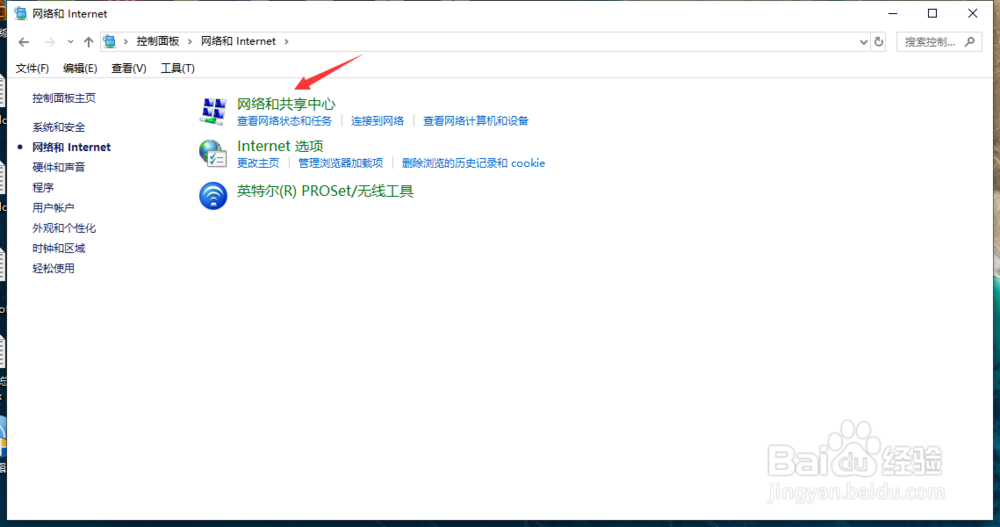Select 系统和安全 in sidebar
Viewport: 1000px width, 527px height.
pyautogui.click(x=59, y=127)
